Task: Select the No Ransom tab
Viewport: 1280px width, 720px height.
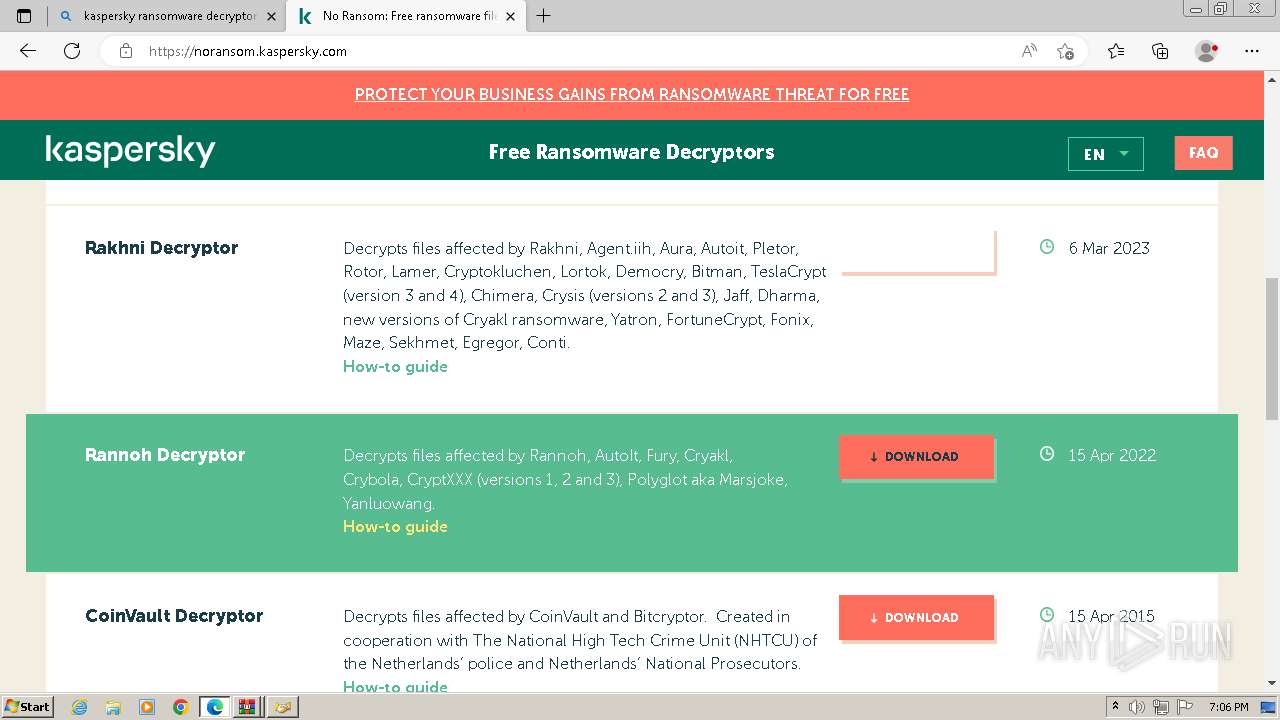Action: [405, 16]
